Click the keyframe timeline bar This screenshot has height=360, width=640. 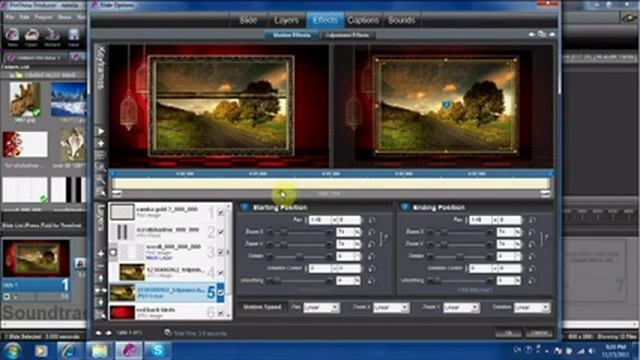tap(331, 184)
